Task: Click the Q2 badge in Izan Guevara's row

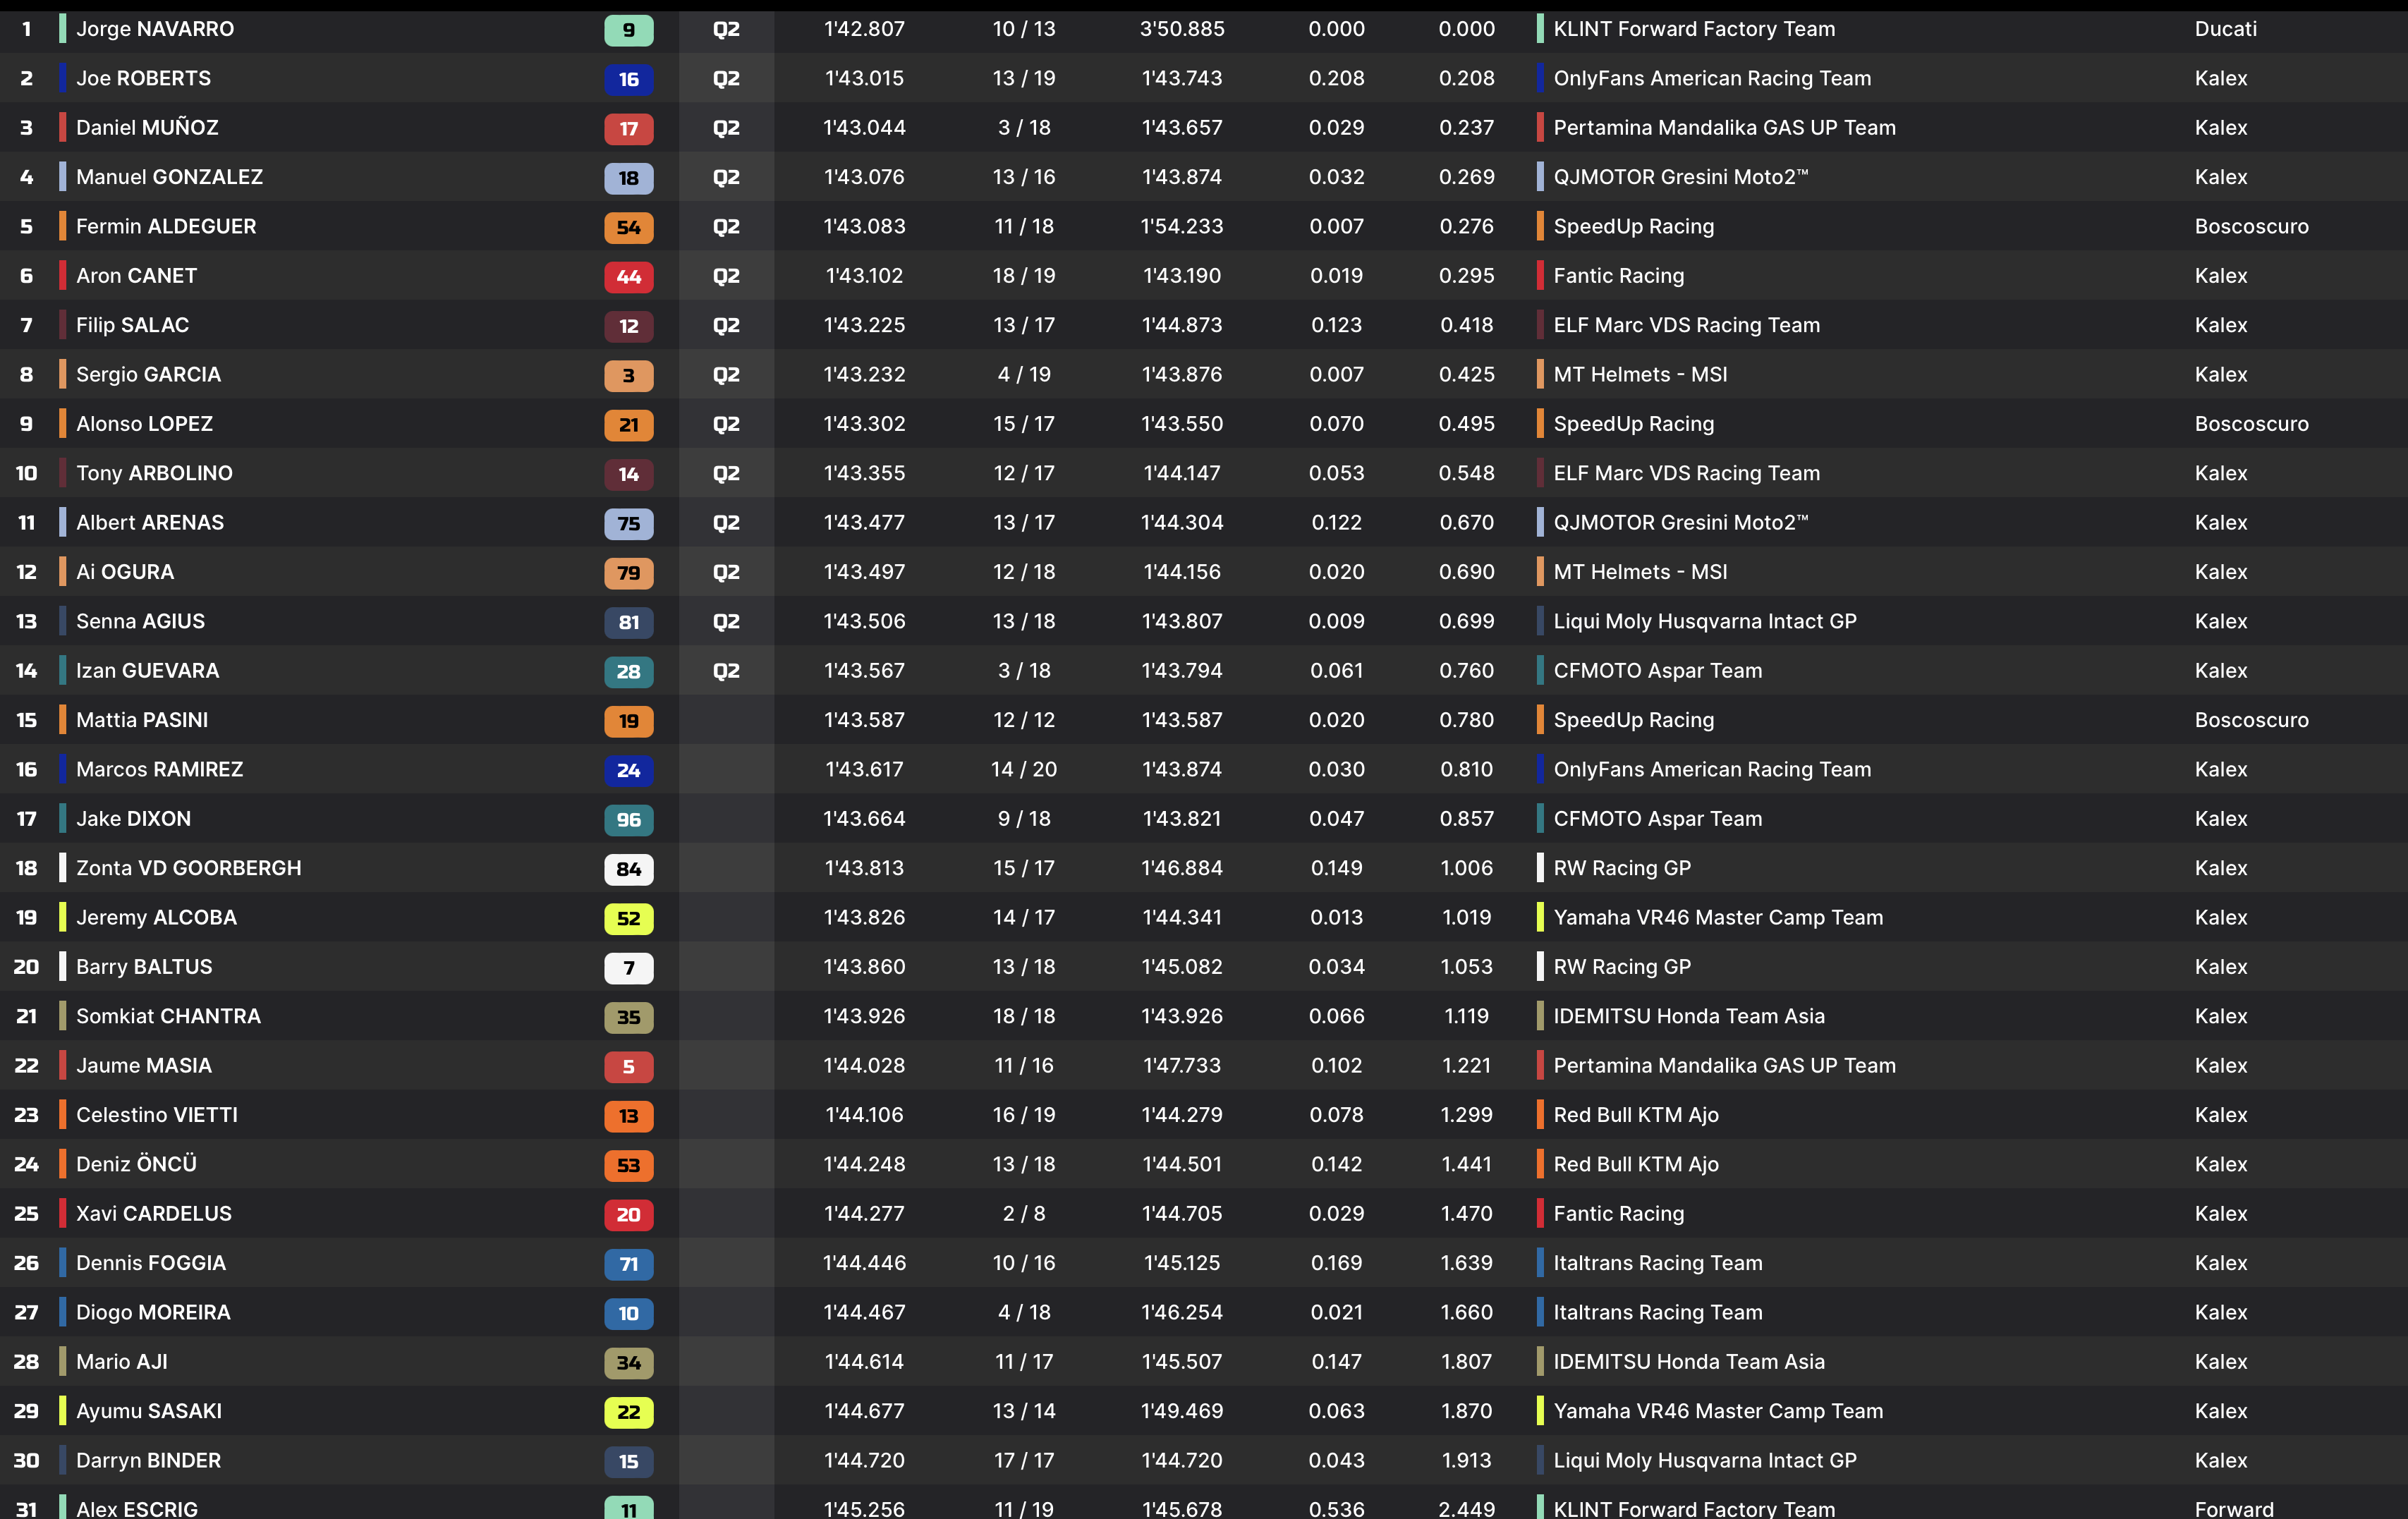Action: pyautogui.click(x=726, y=671)
